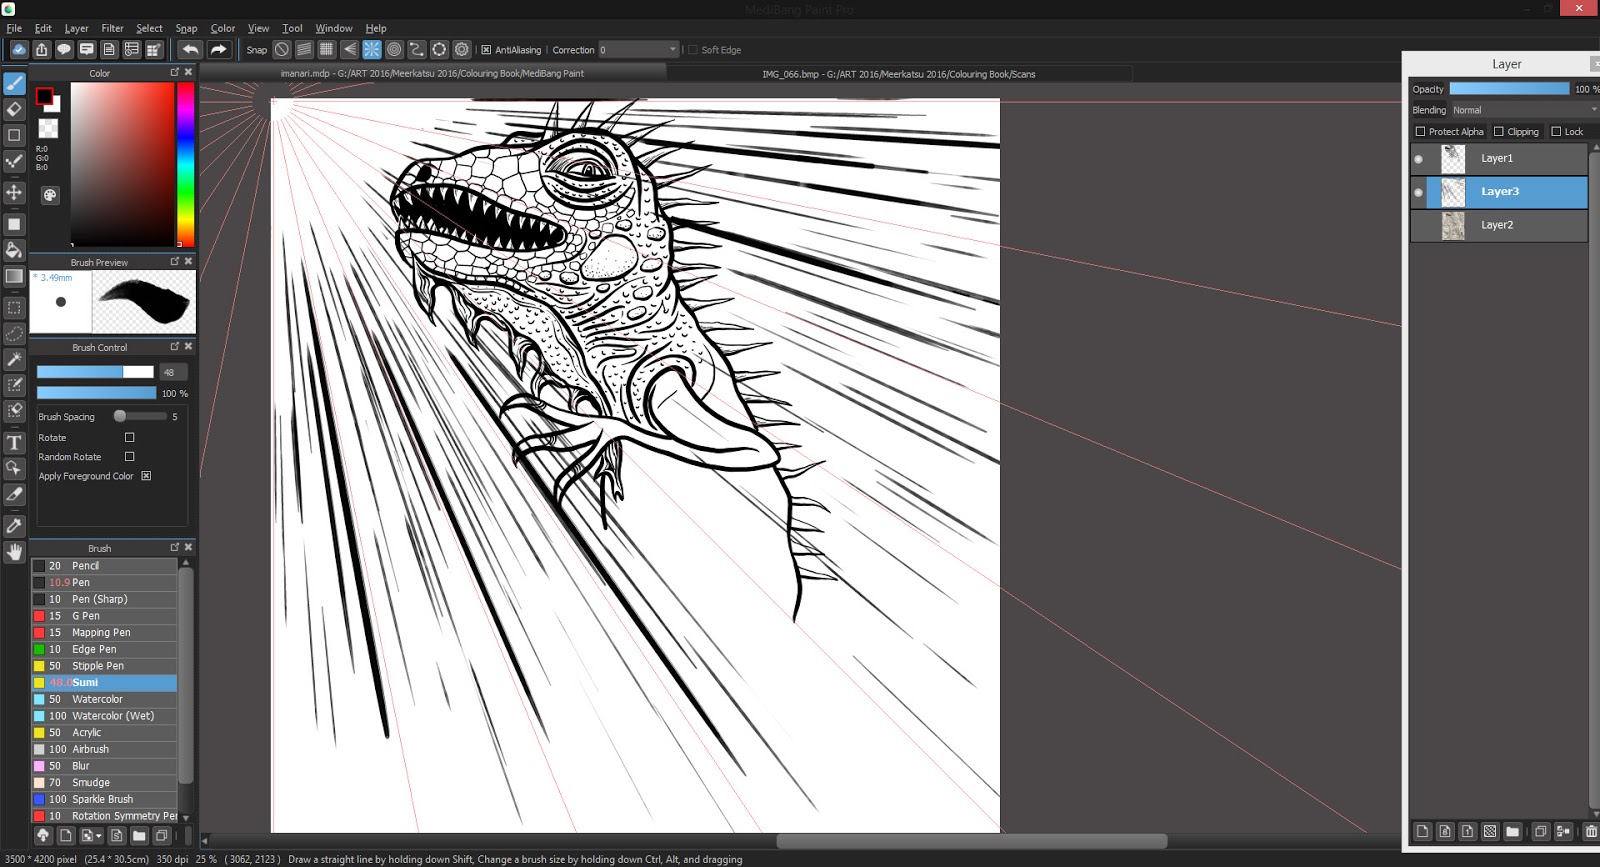Select the Bucket fill tool
Image resolution: width=1600 pixels, height=867 pixels.
coord(14,250)
